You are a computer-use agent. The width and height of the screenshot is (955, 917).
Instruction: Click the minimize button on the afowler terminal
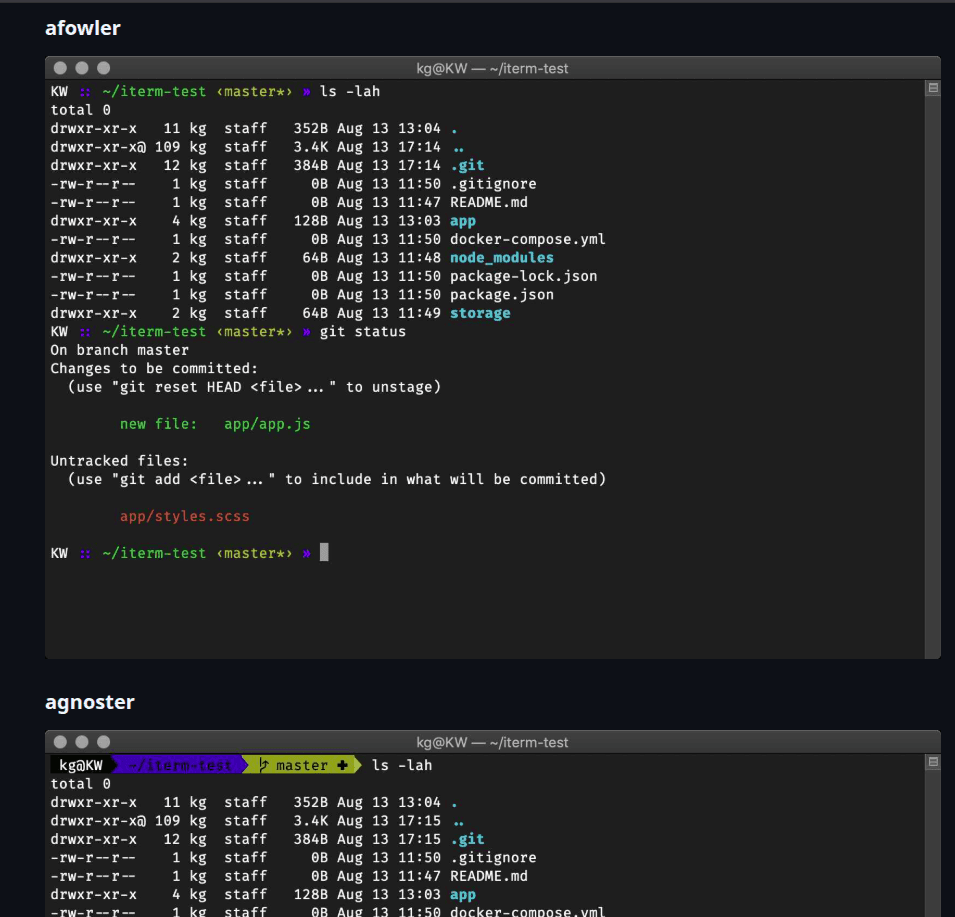tap(82, 68)
